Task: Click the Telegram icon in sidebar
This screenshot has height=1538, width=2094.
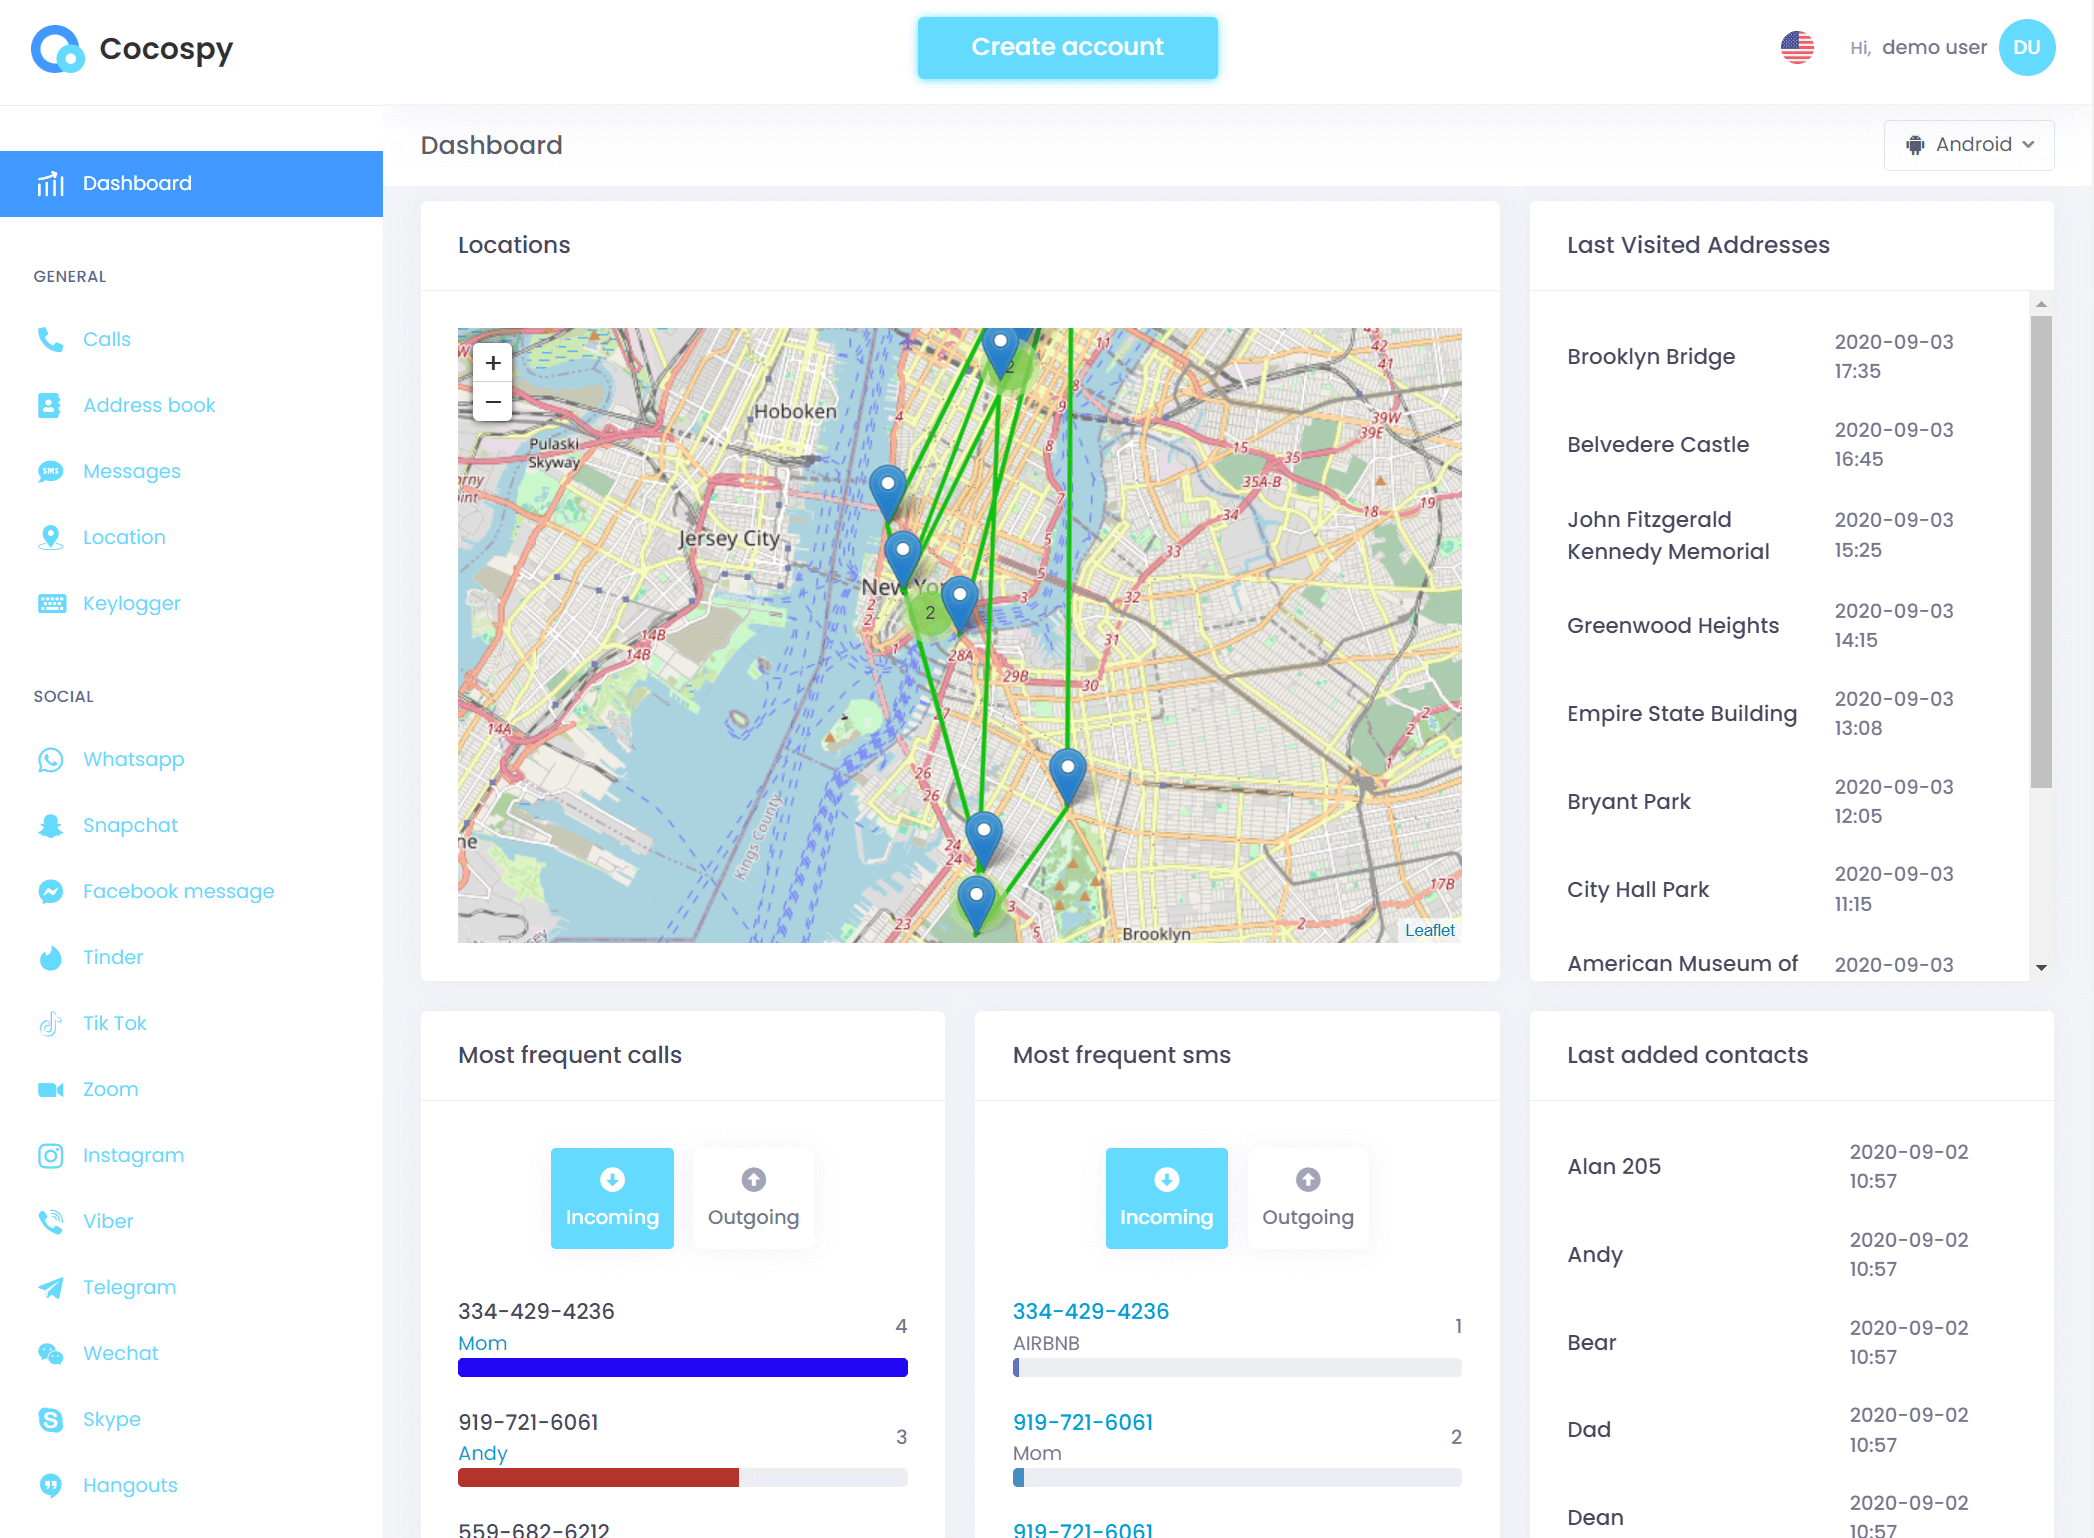Action: (50, 1288)
